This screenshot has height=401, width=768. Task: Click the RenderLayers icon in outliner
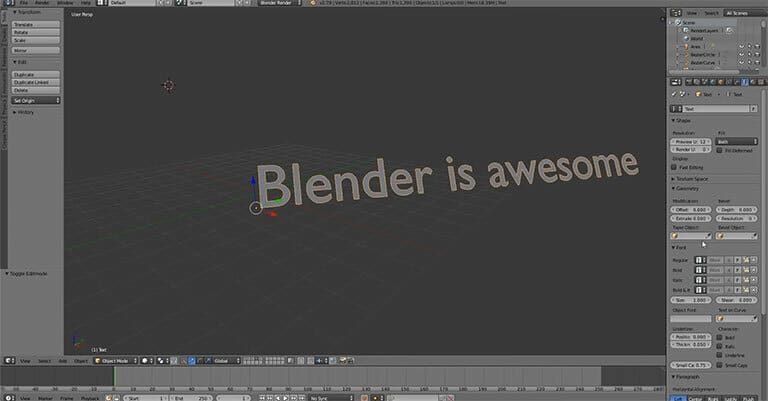[686, 30]
